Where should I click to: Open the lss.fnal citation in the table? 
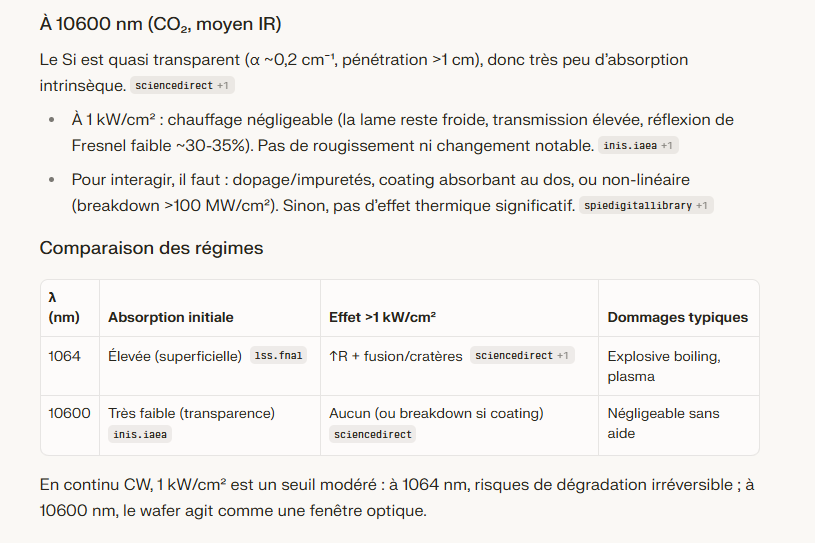[x=278, y=356]
